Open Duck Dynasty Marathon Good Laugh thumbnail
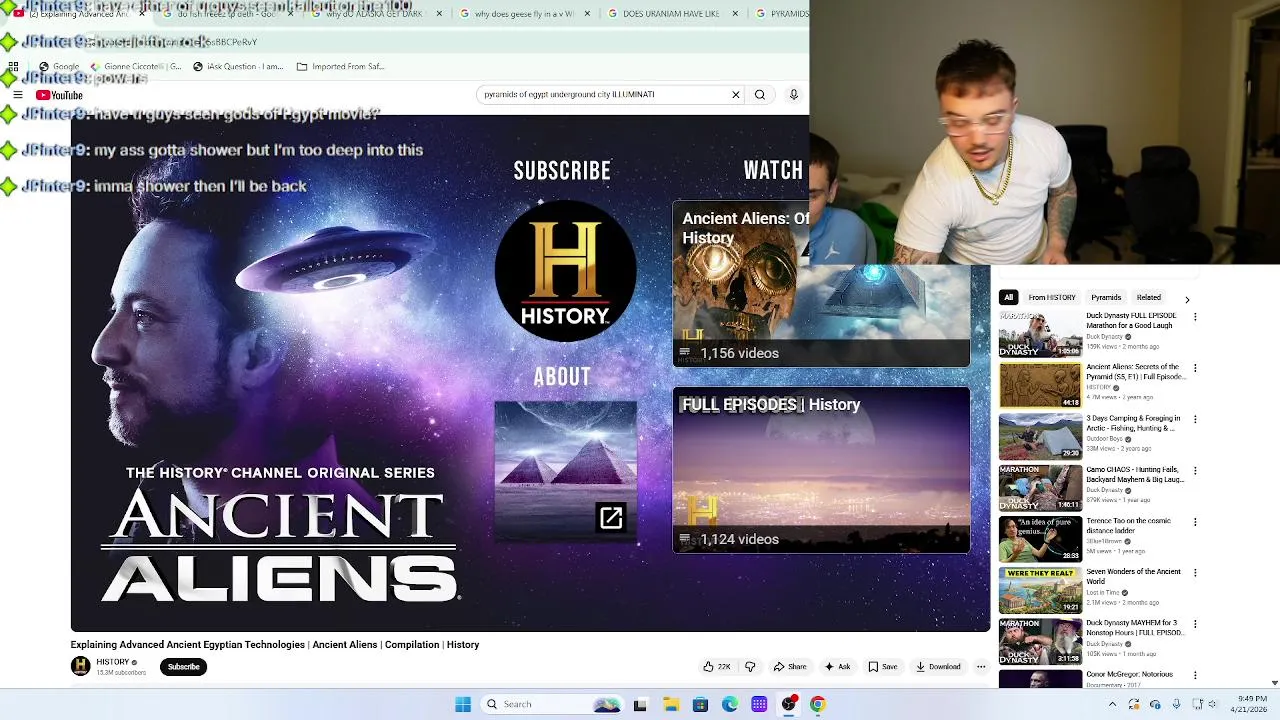 point(1040,334)
